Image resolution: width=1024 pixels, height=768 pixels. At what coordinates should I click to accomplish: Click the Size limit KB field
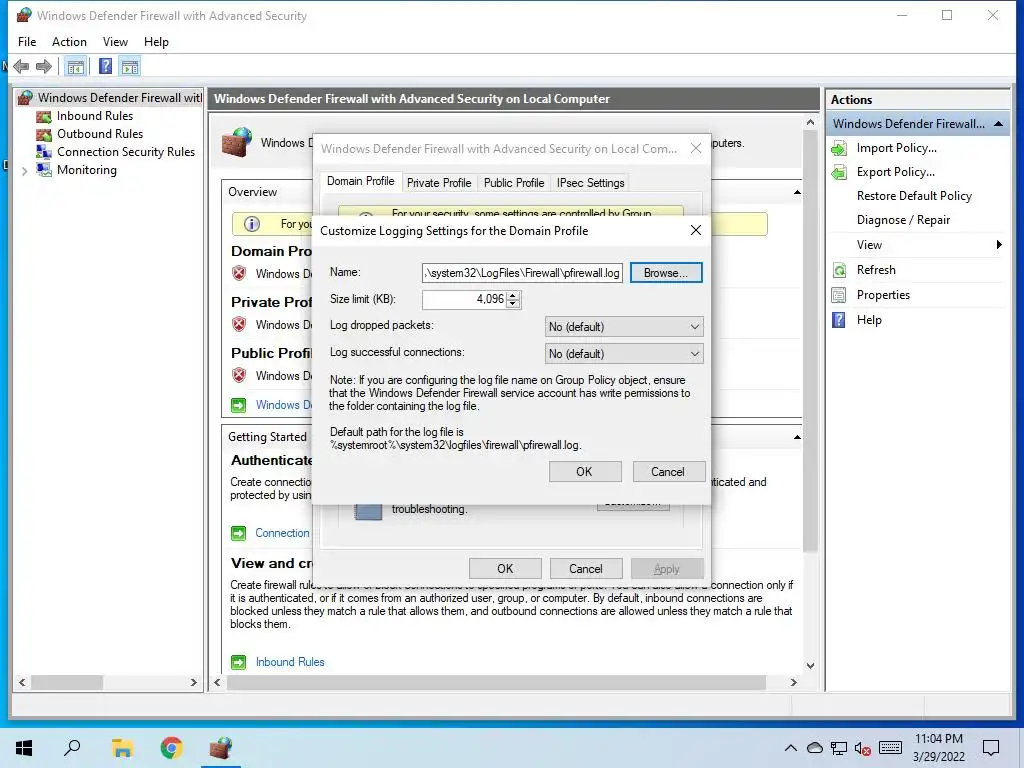tap(464, 300)
